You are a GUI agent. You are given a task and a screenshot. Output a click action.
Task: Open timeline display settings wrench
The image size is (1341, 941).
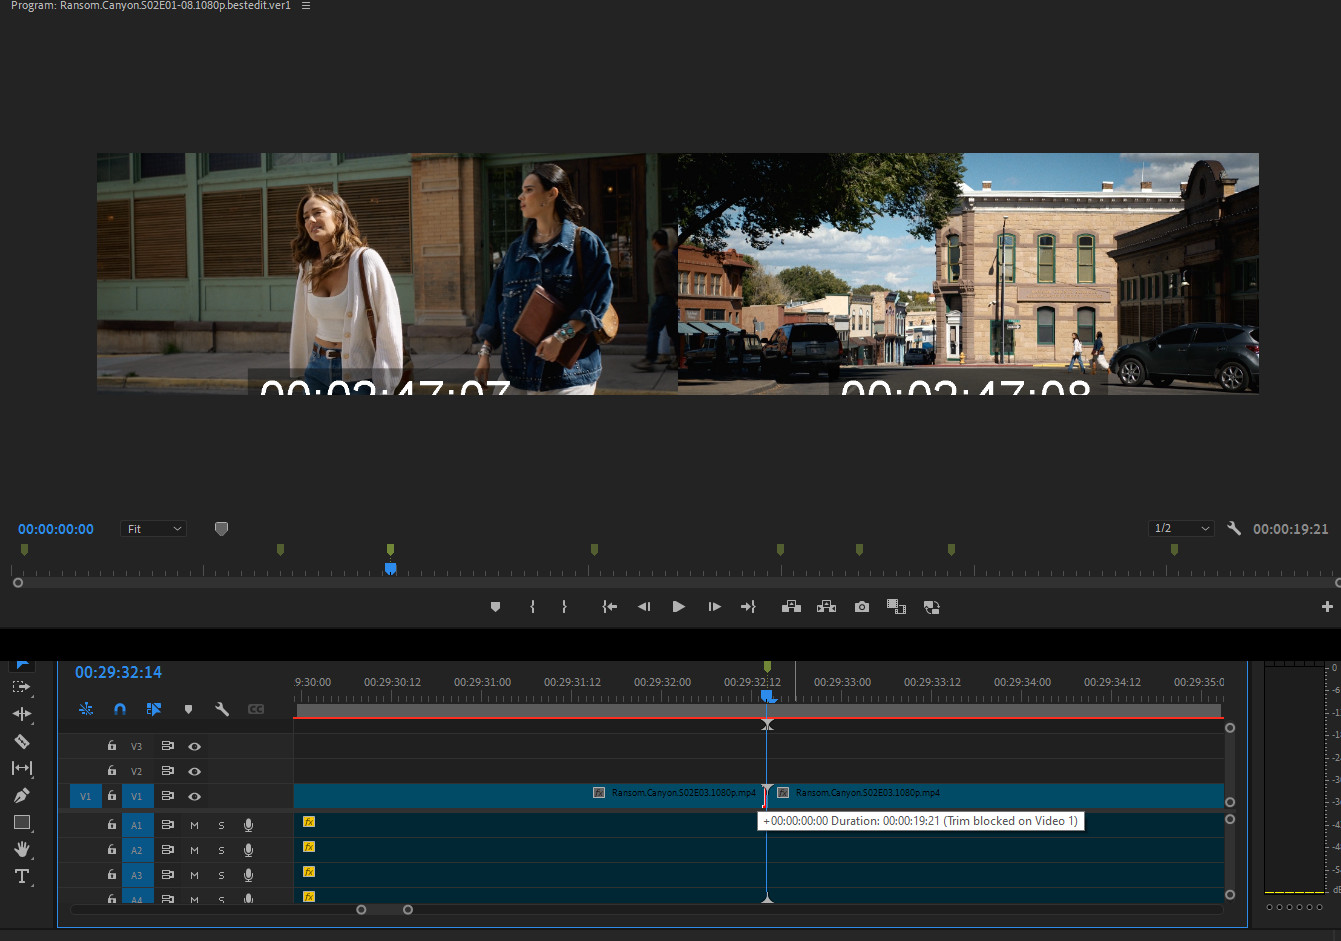click(222, 709)
